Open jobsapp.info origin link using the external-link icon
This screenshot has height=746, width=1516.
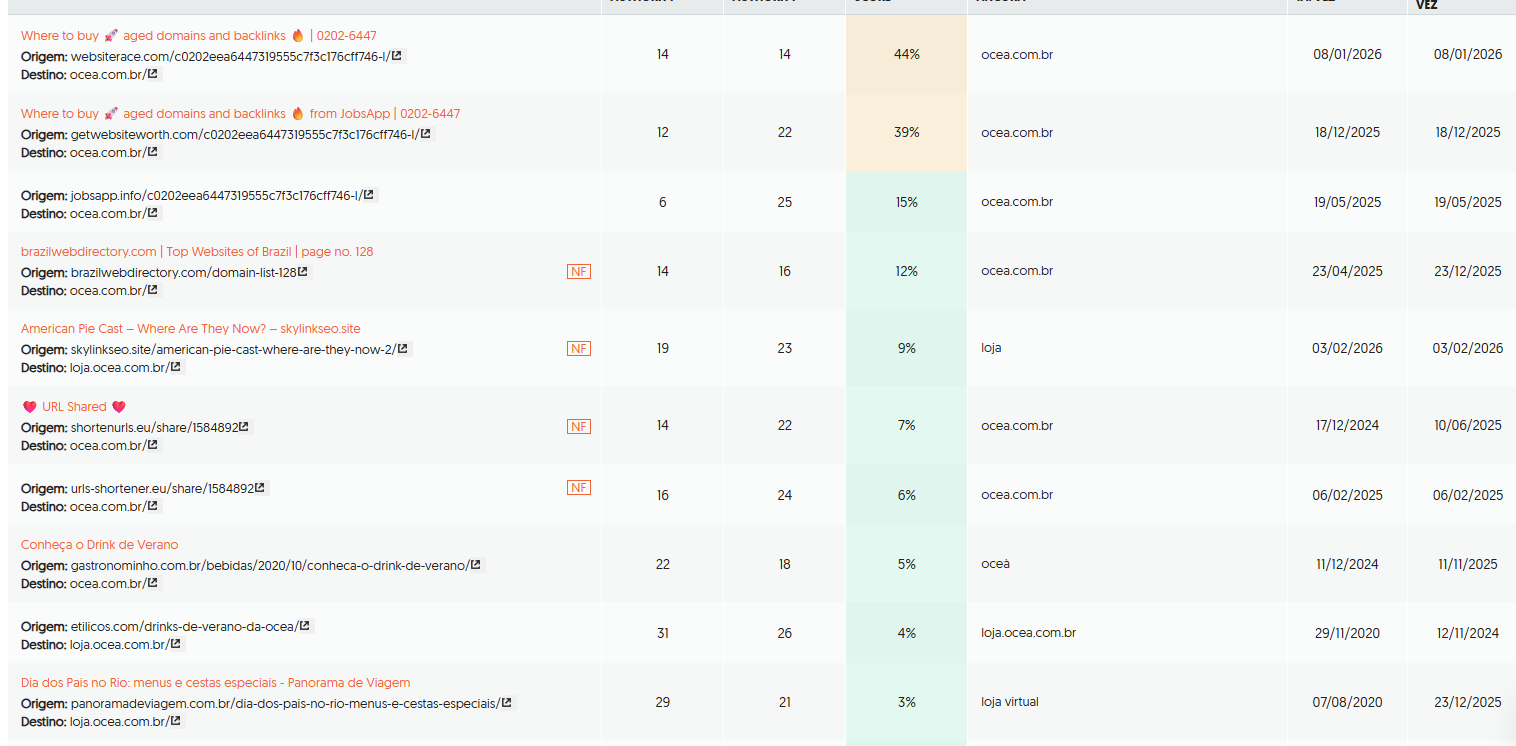[x=370, y=194]
